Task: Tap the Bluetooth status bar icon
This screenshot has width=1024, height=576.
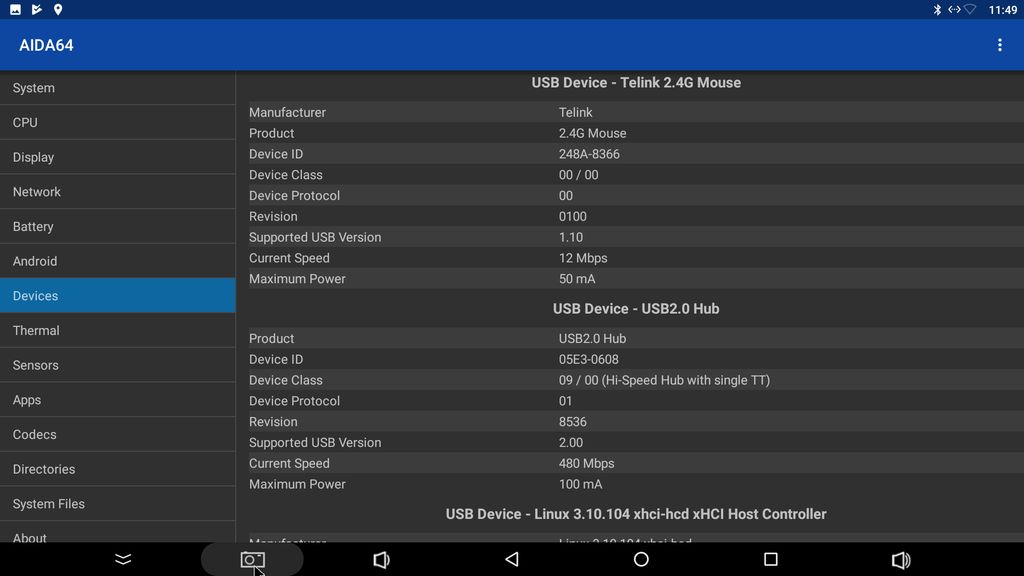Action: click(937, 10)
